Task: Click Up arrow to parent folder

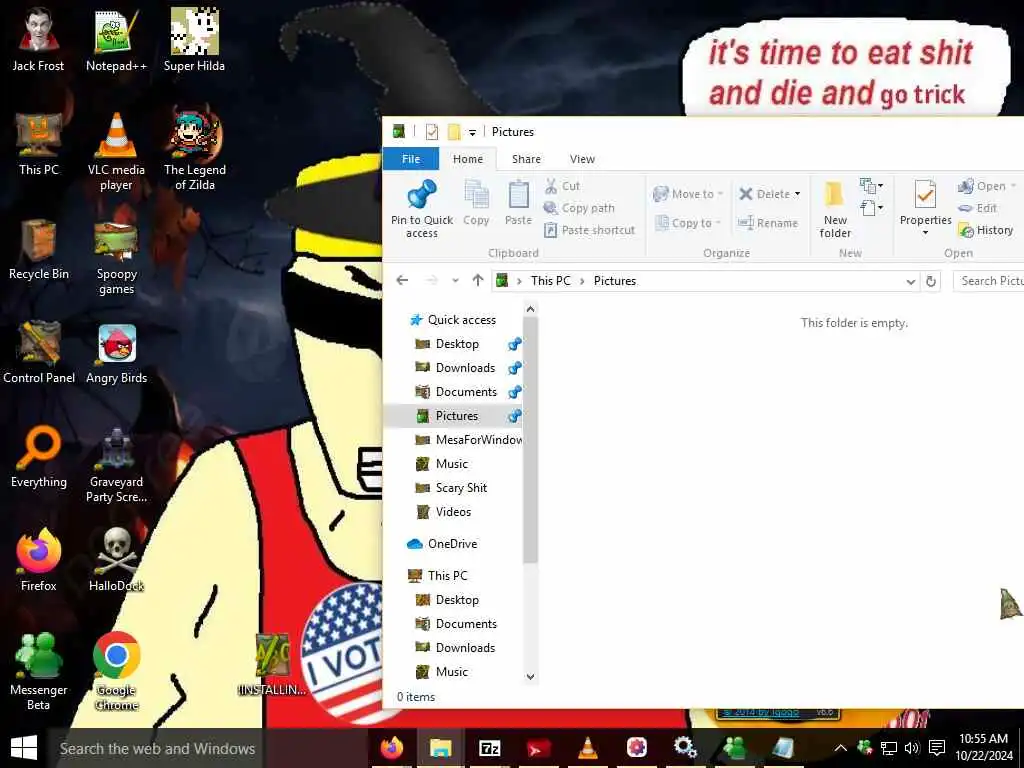Action: point(477,280)
